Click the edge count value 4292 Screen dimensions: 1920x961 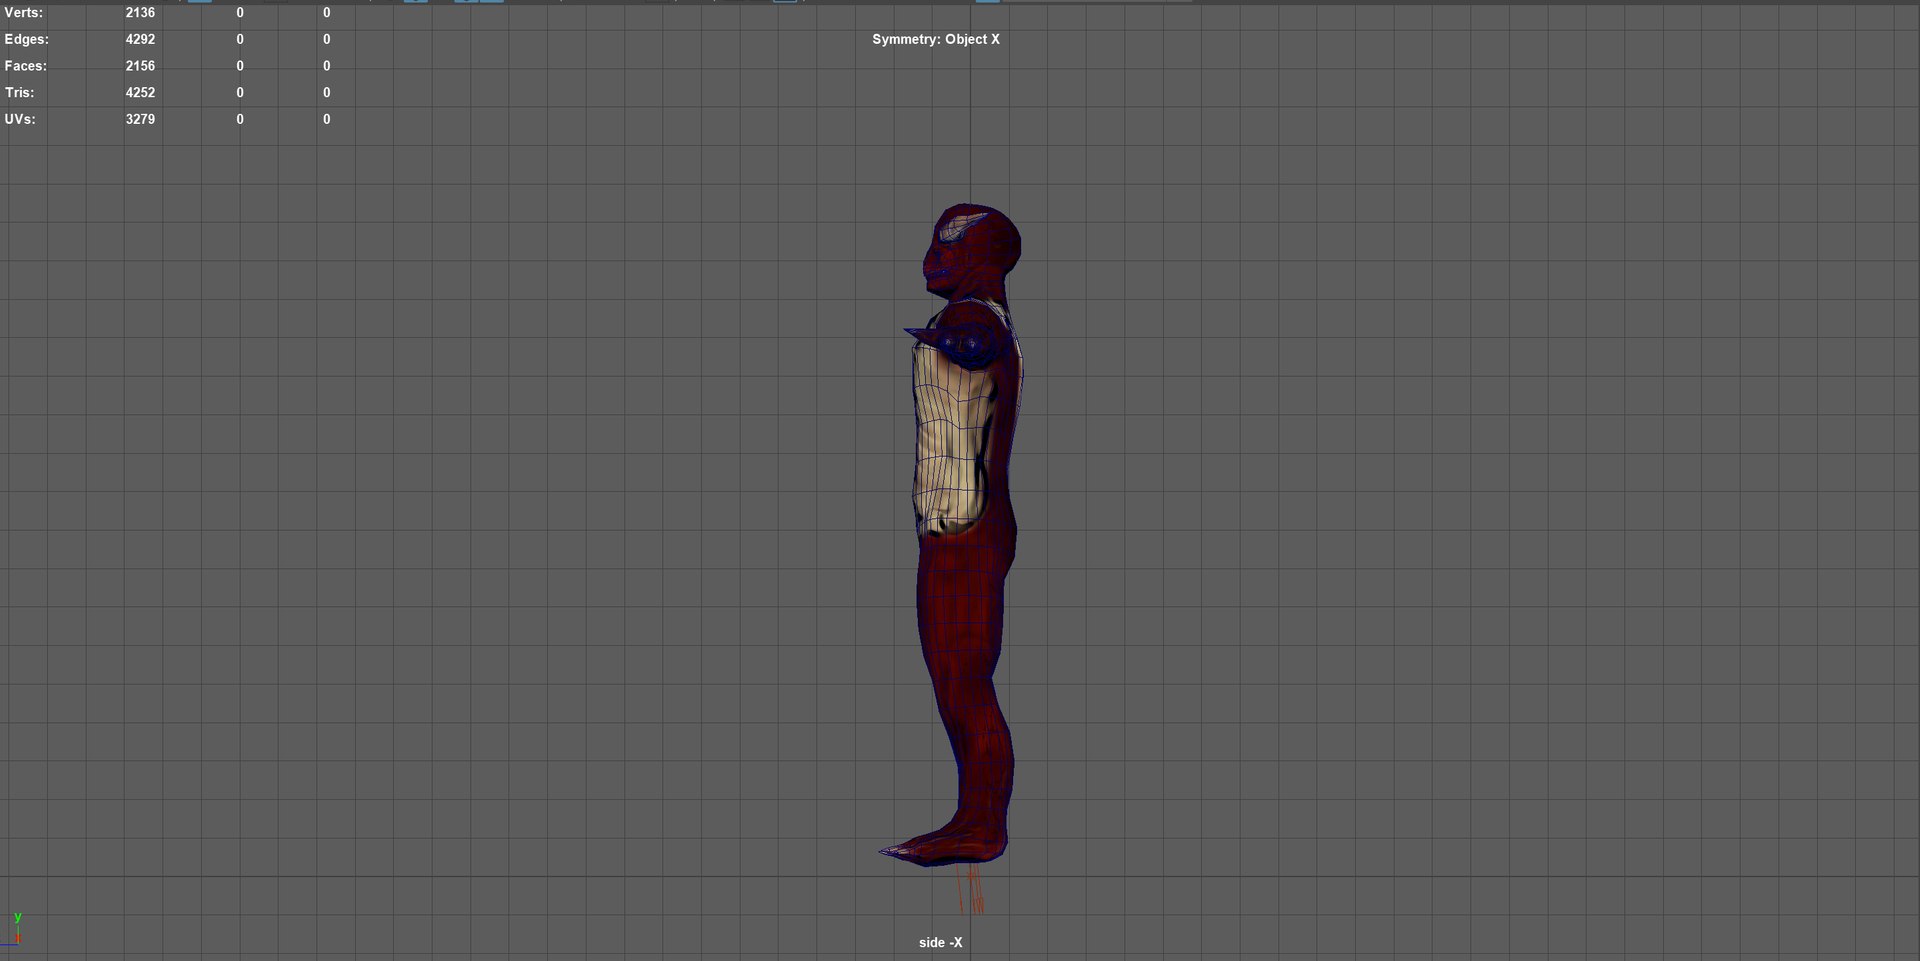tap(140, 39)
